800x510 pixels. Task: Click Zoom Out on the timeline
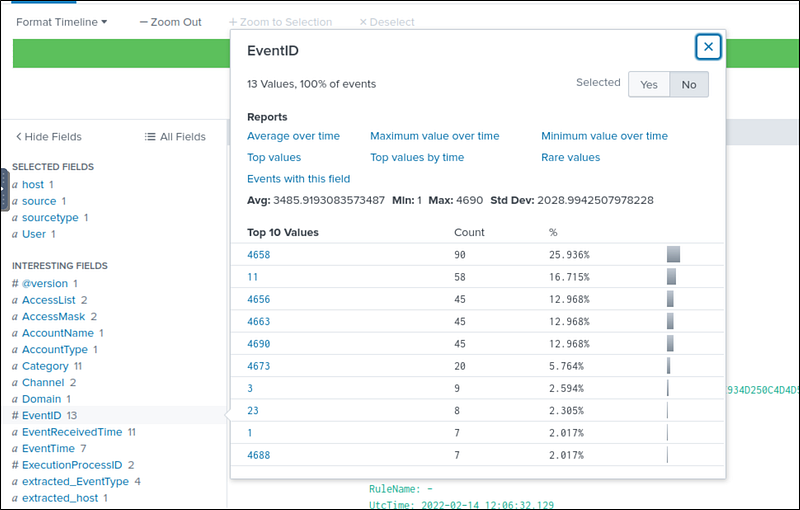[170, 22]
